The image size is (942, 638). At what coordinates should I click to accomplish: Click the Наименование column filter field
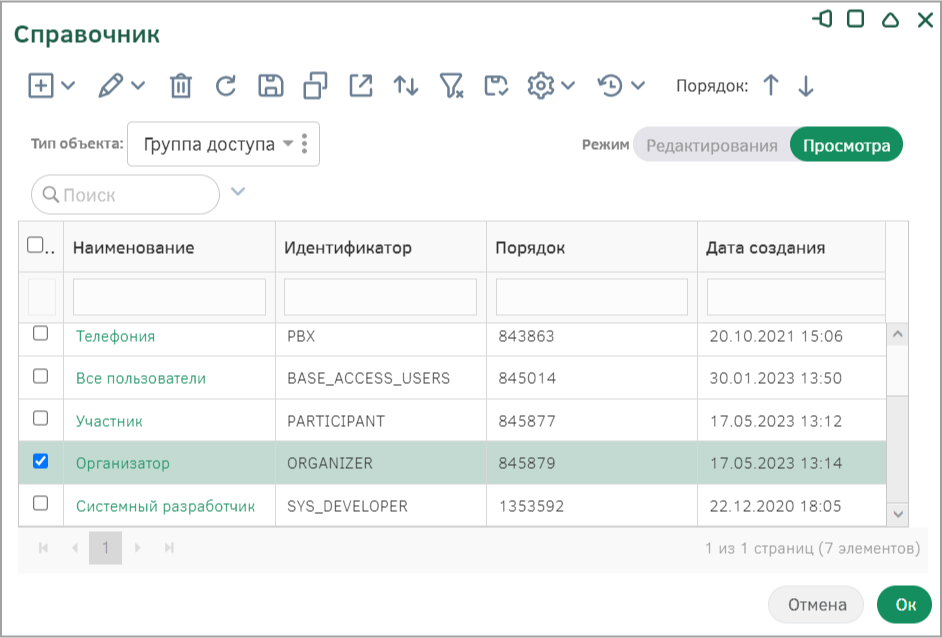point(169,297)
